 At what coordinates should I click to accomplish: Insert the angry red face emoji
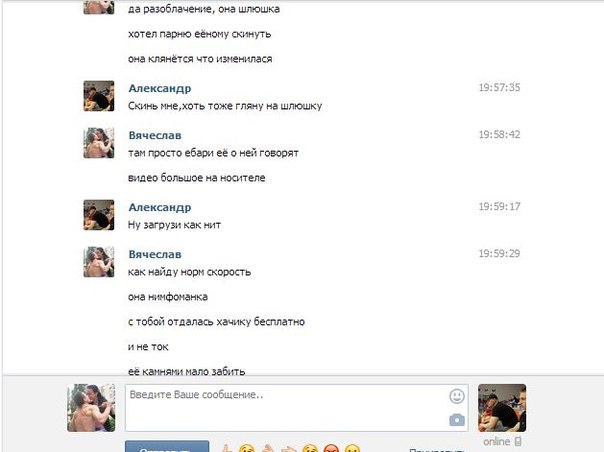pos(331,449)
